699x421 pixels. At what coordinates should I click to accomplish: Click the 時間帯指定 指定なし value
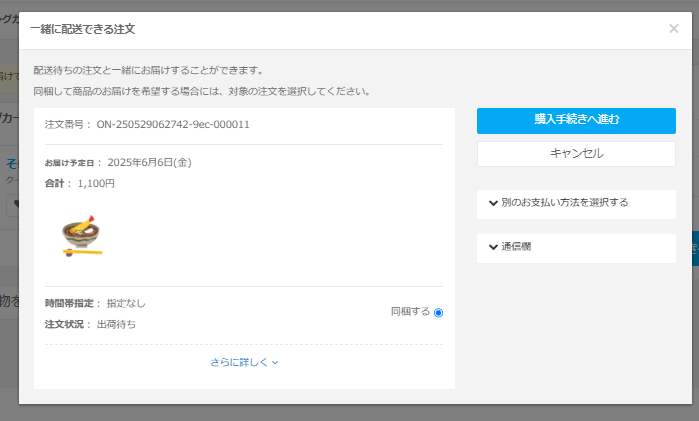coord(126,303)
